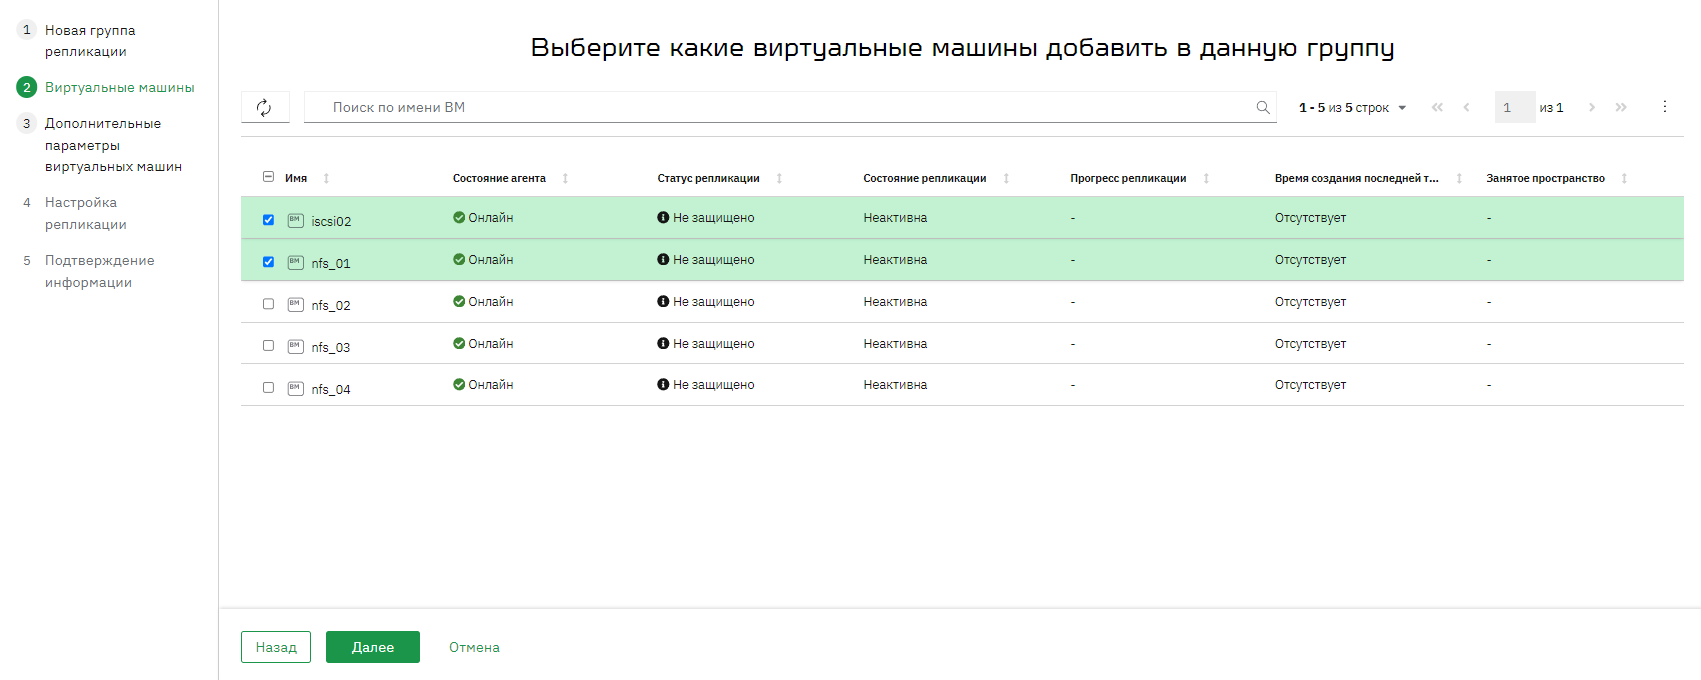Toggle the select-all header checkbox
Viewport: 1701px width, 680px height.
tap(268, 177)
